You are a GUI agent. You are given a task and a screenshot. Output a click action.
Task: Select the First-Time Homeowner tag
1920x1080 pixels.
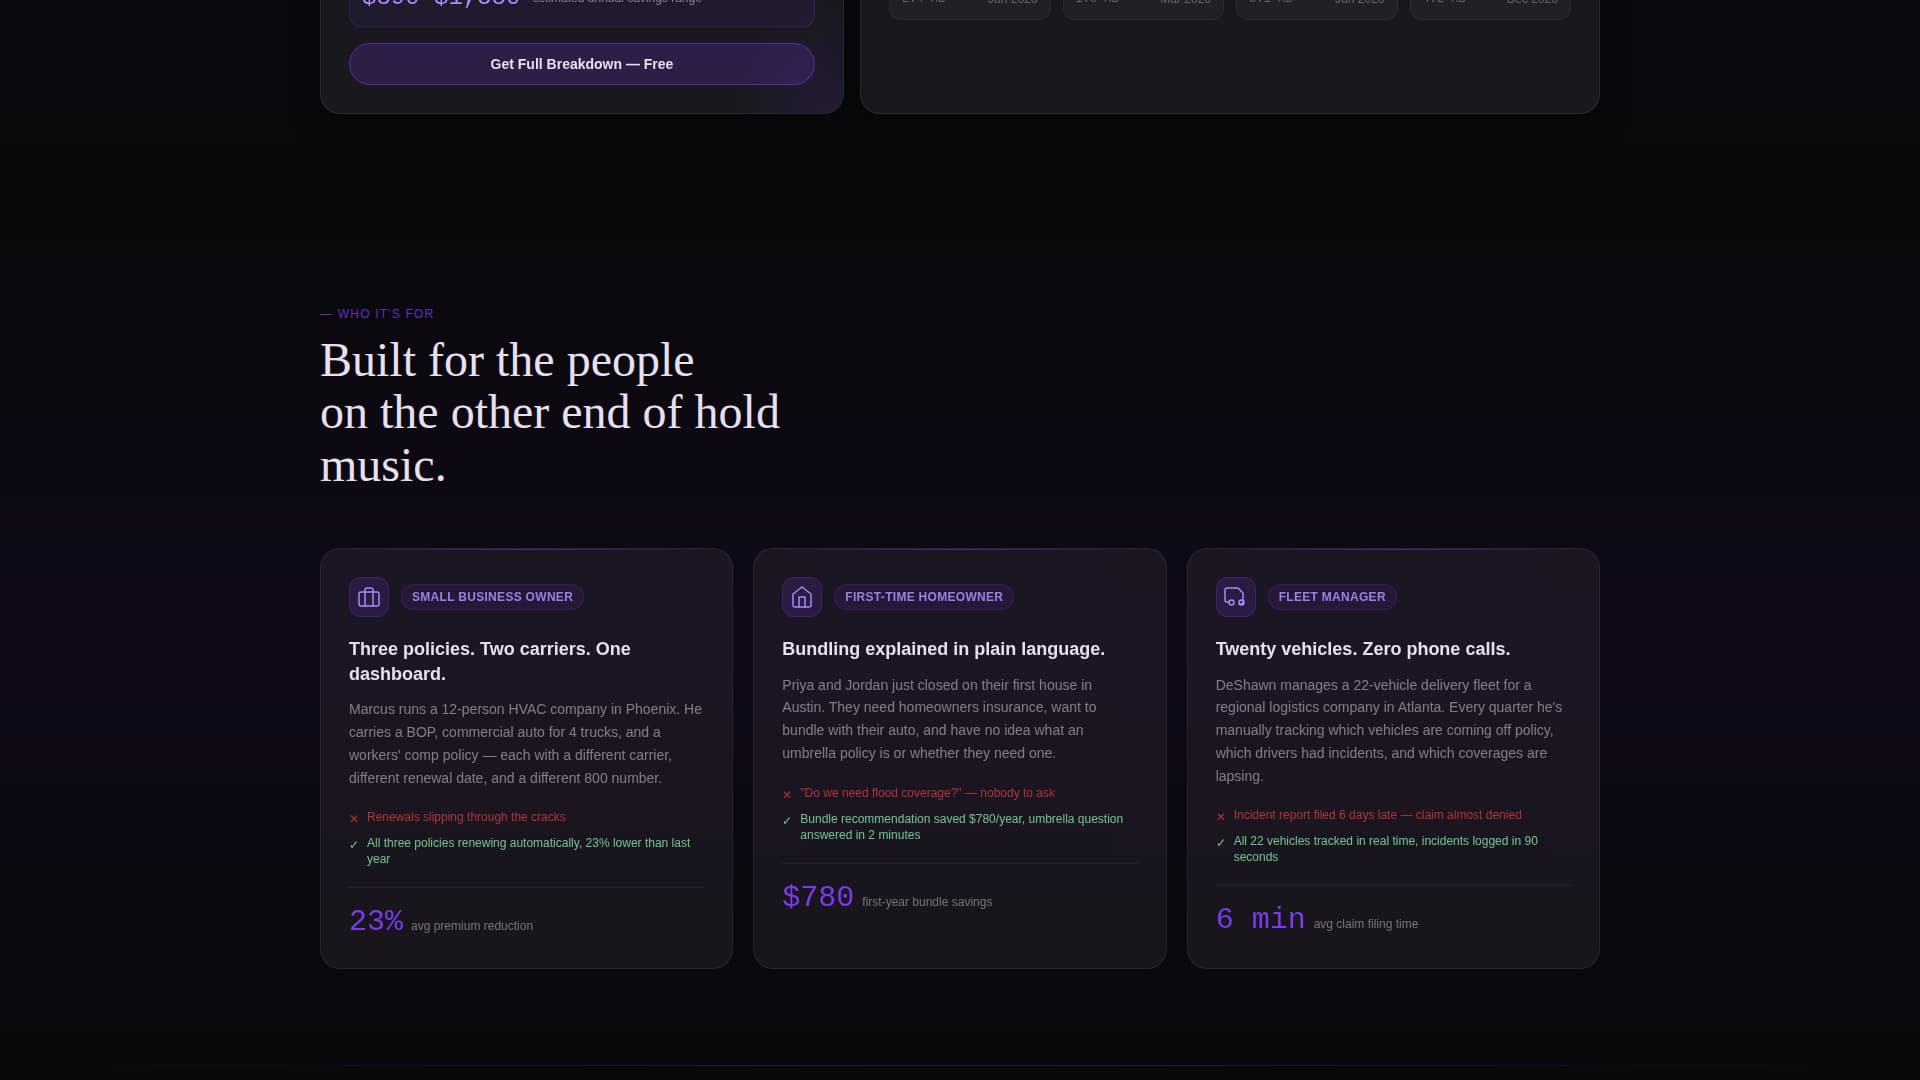(923, 597)
